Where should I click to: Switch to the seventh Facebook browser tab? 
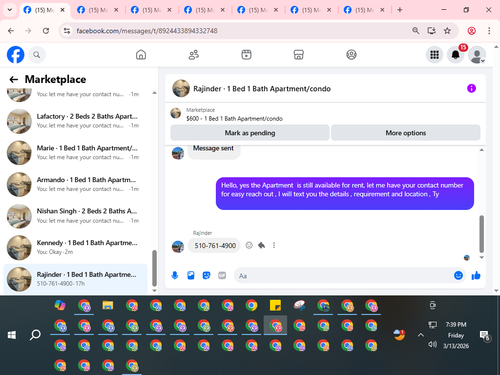364,10
